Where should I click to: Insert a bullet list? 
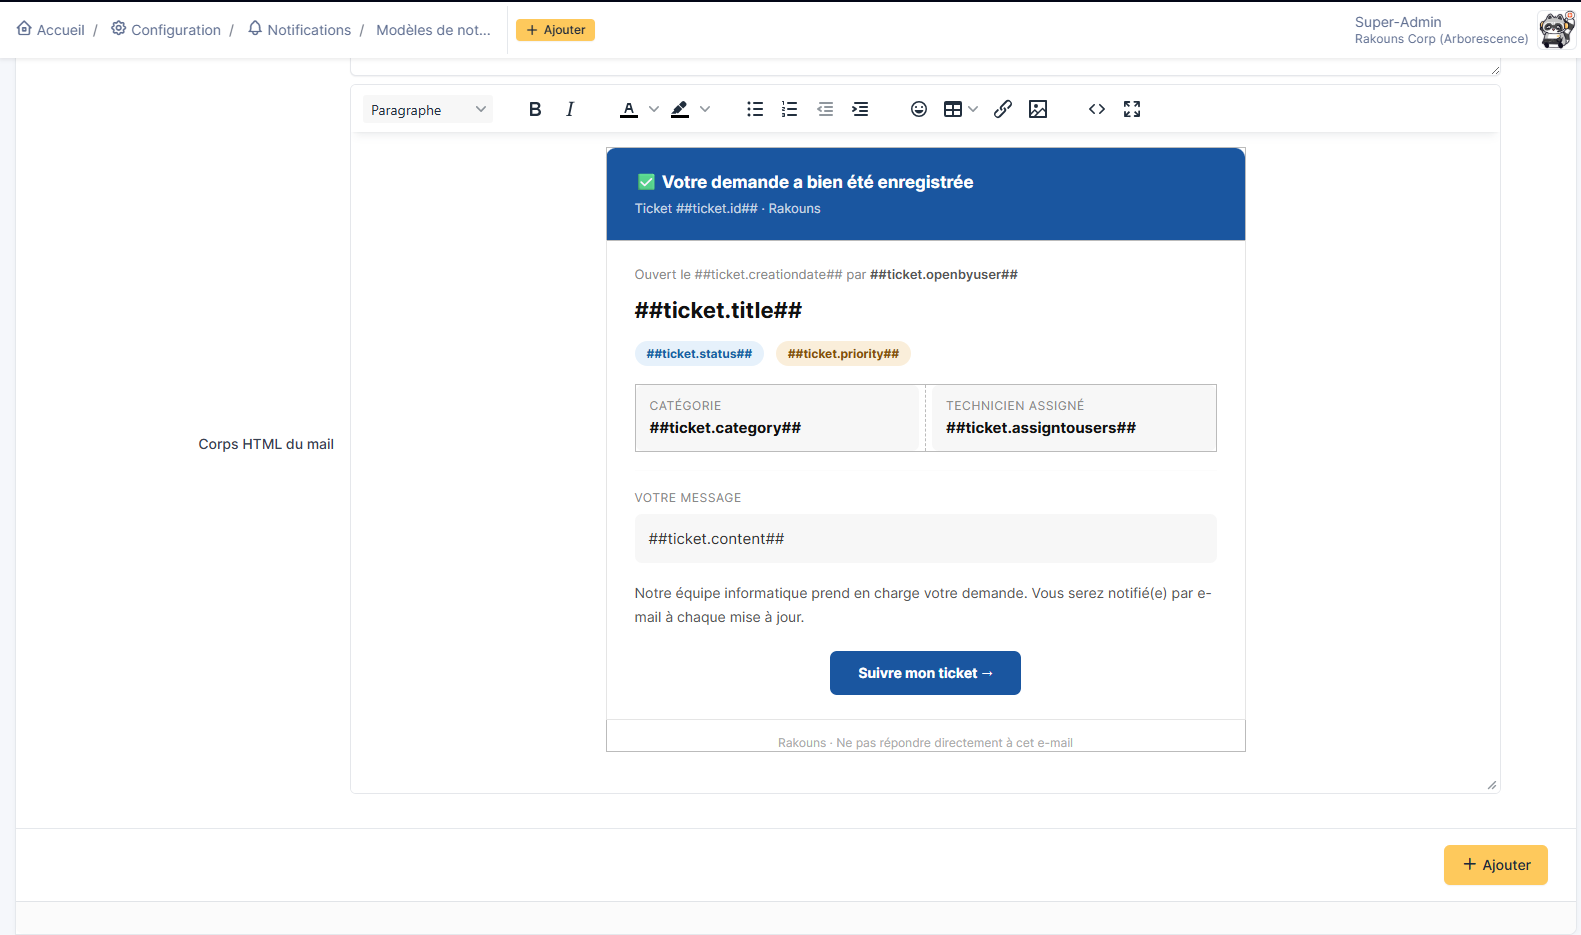[x=755, y=109]
